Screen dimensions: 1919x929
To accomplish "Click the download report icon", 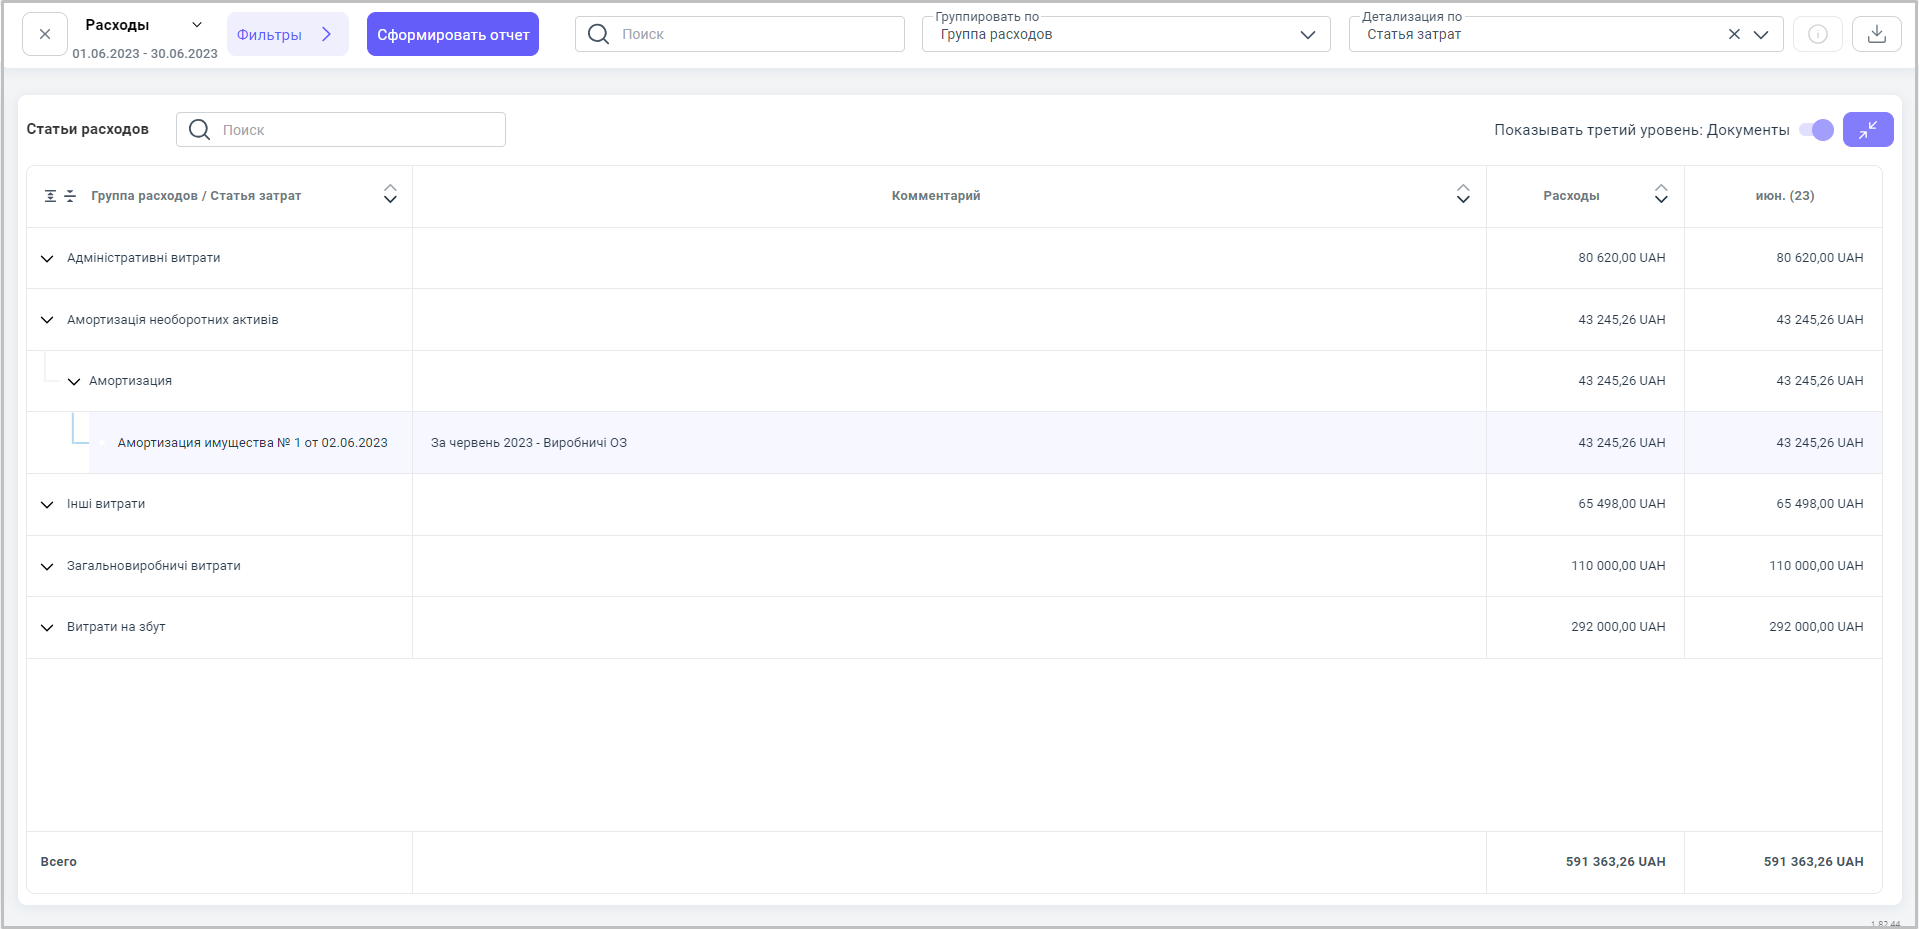I will 1876,34.
